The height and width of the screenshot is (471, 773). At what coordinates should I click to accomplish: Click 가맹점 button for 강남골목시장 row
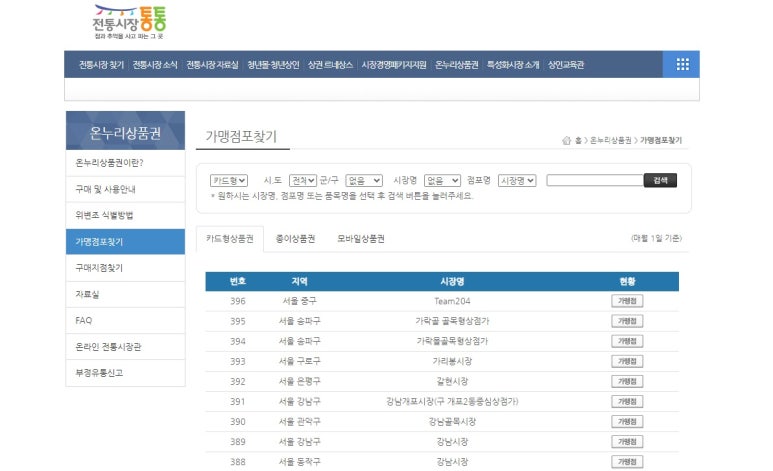coord(627,422)
